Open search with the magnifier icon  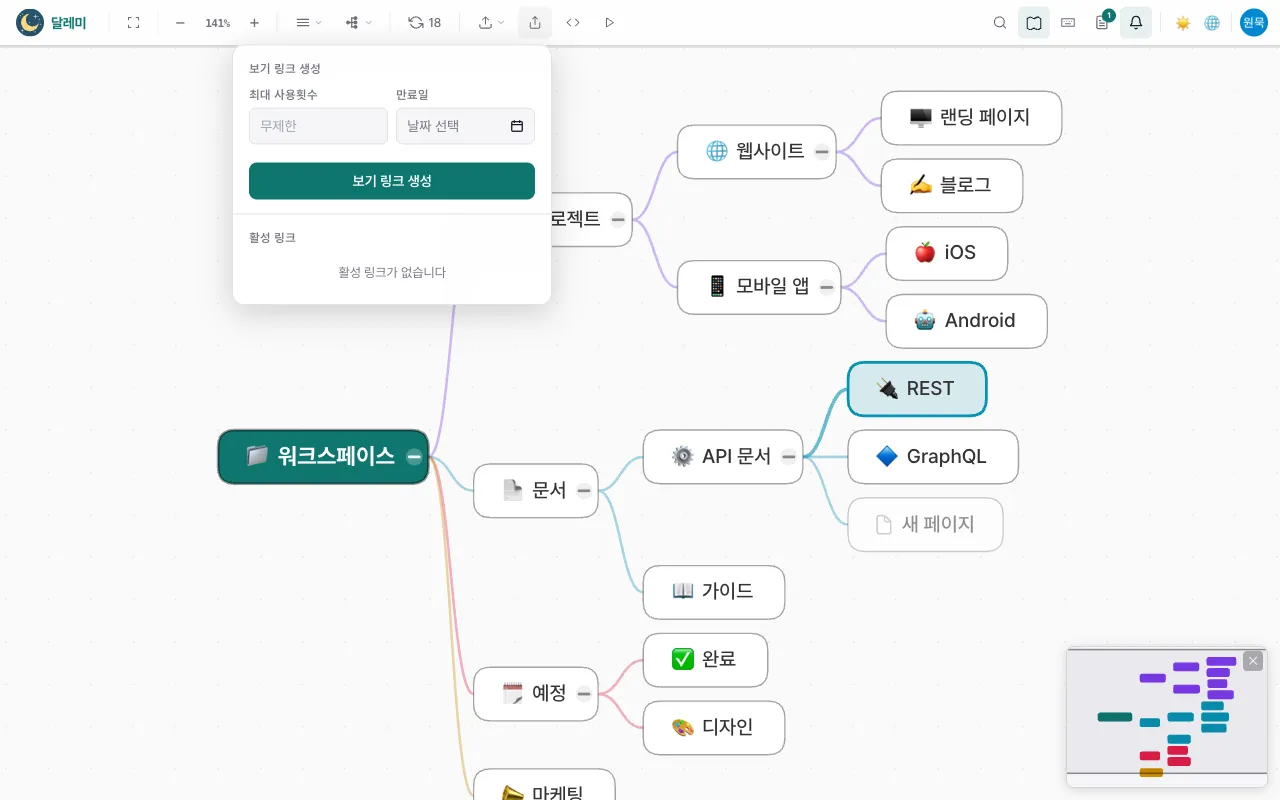(x=1000, y=22)
